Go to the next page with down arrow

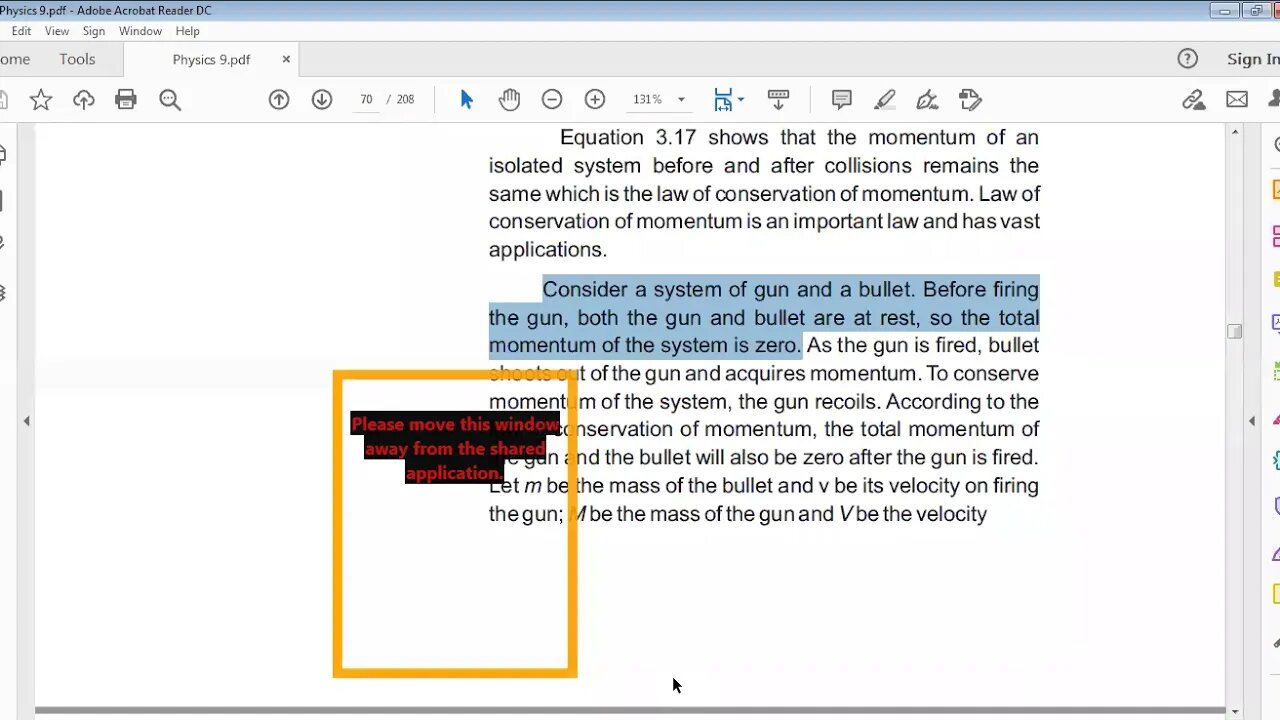pos(322,99)
